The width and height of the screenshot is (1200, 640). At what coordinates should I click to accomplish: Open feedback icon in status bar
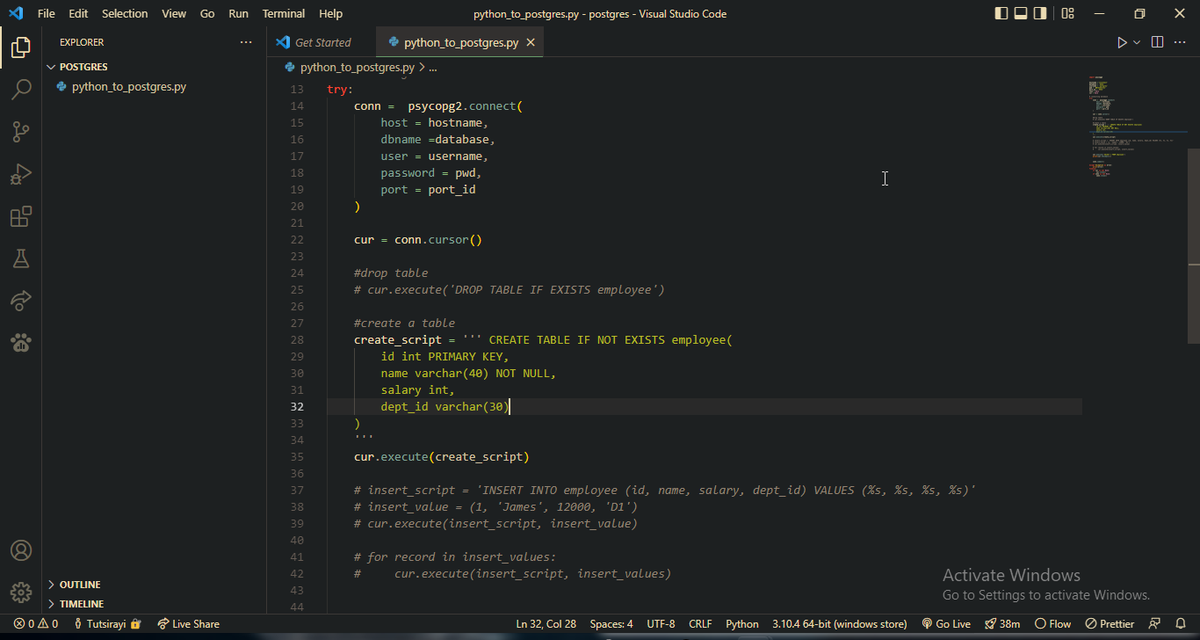click(1154, 624)
